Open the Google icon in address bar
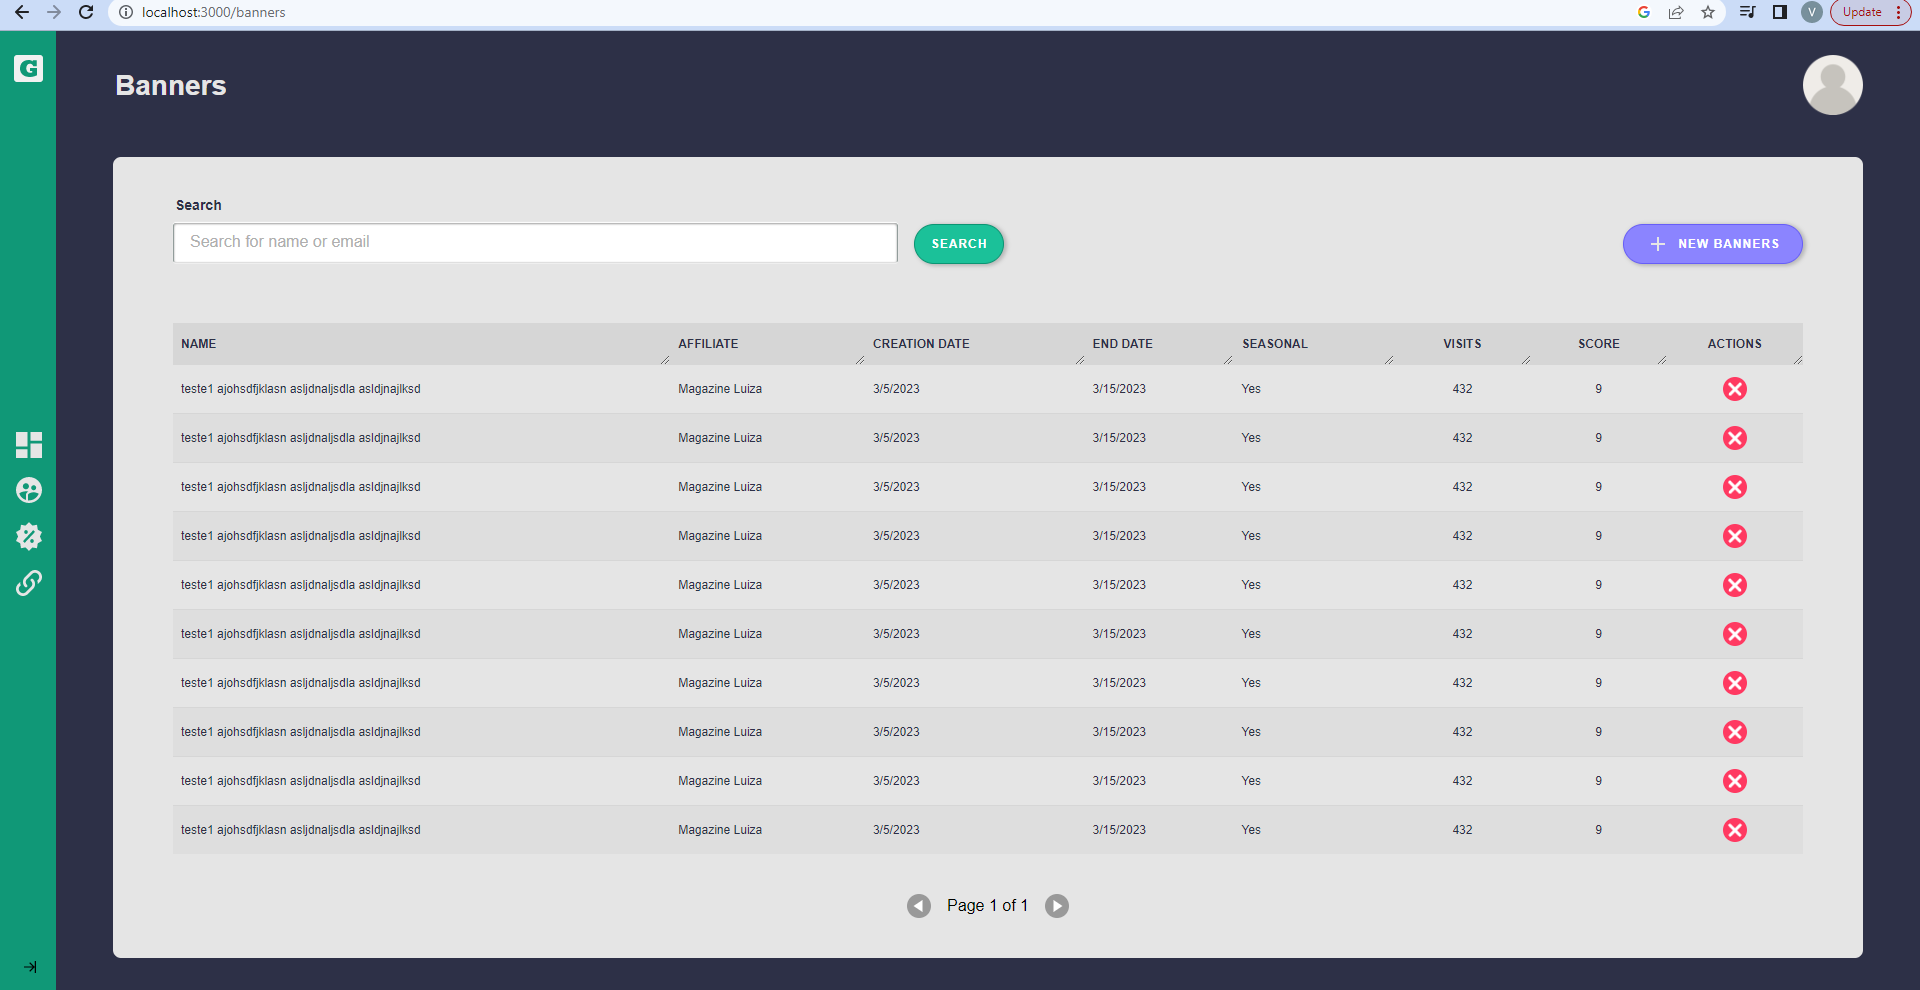Image resolution: width=1920 pixels, height=990 pixels. pyautogui.click(x=1644, y=12)
